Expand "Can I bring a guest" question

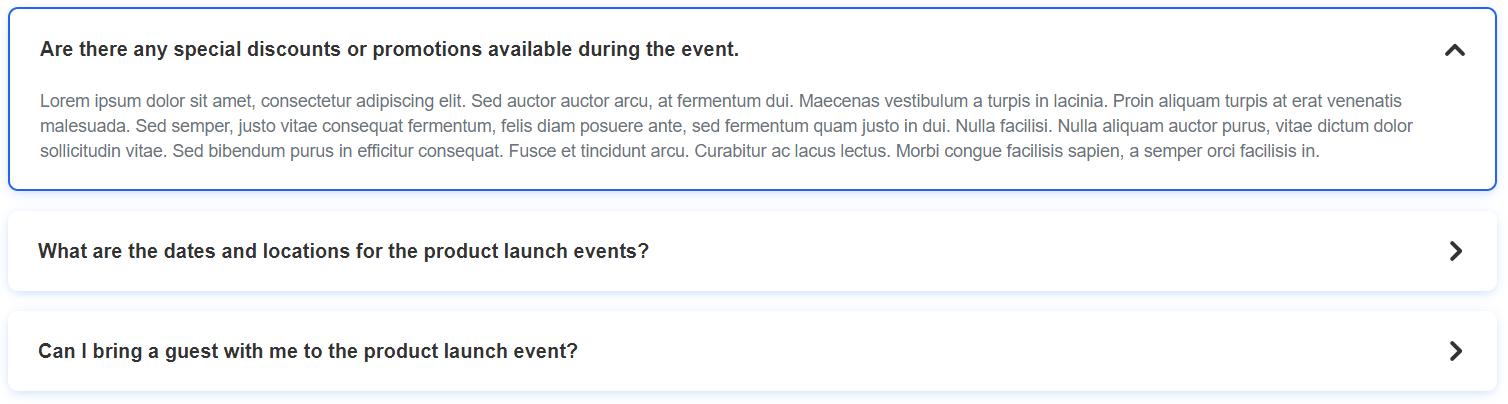coord(307,351)
